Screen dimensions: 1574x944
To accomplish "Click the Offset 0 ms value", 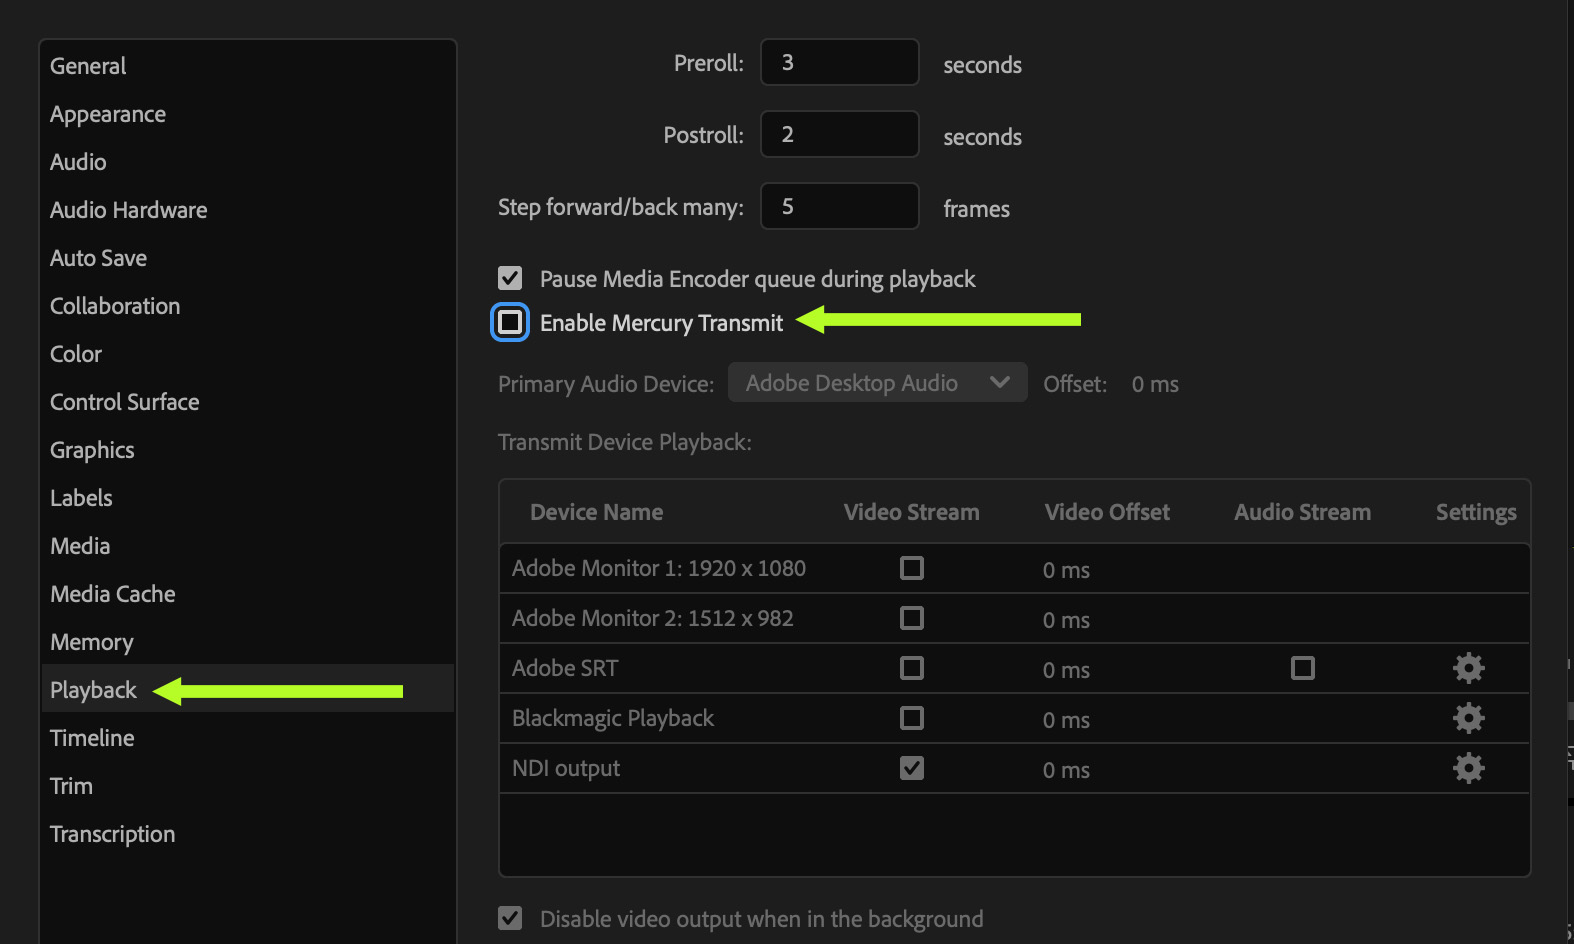I will 1155,384.
